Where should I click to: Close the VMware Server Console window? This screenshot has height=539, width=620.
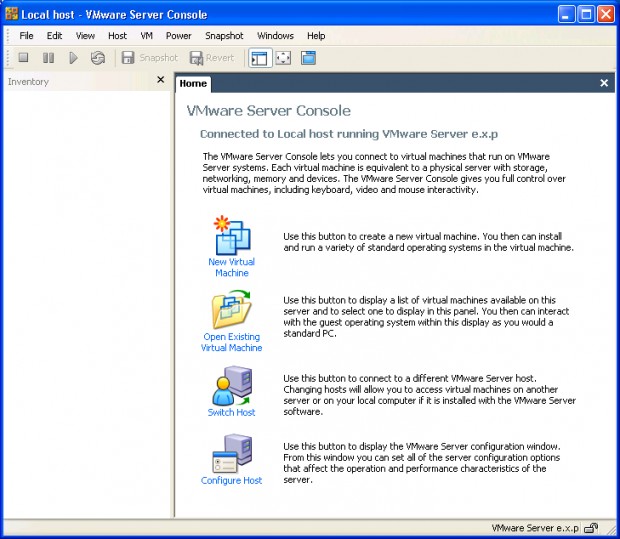[605, 15]
